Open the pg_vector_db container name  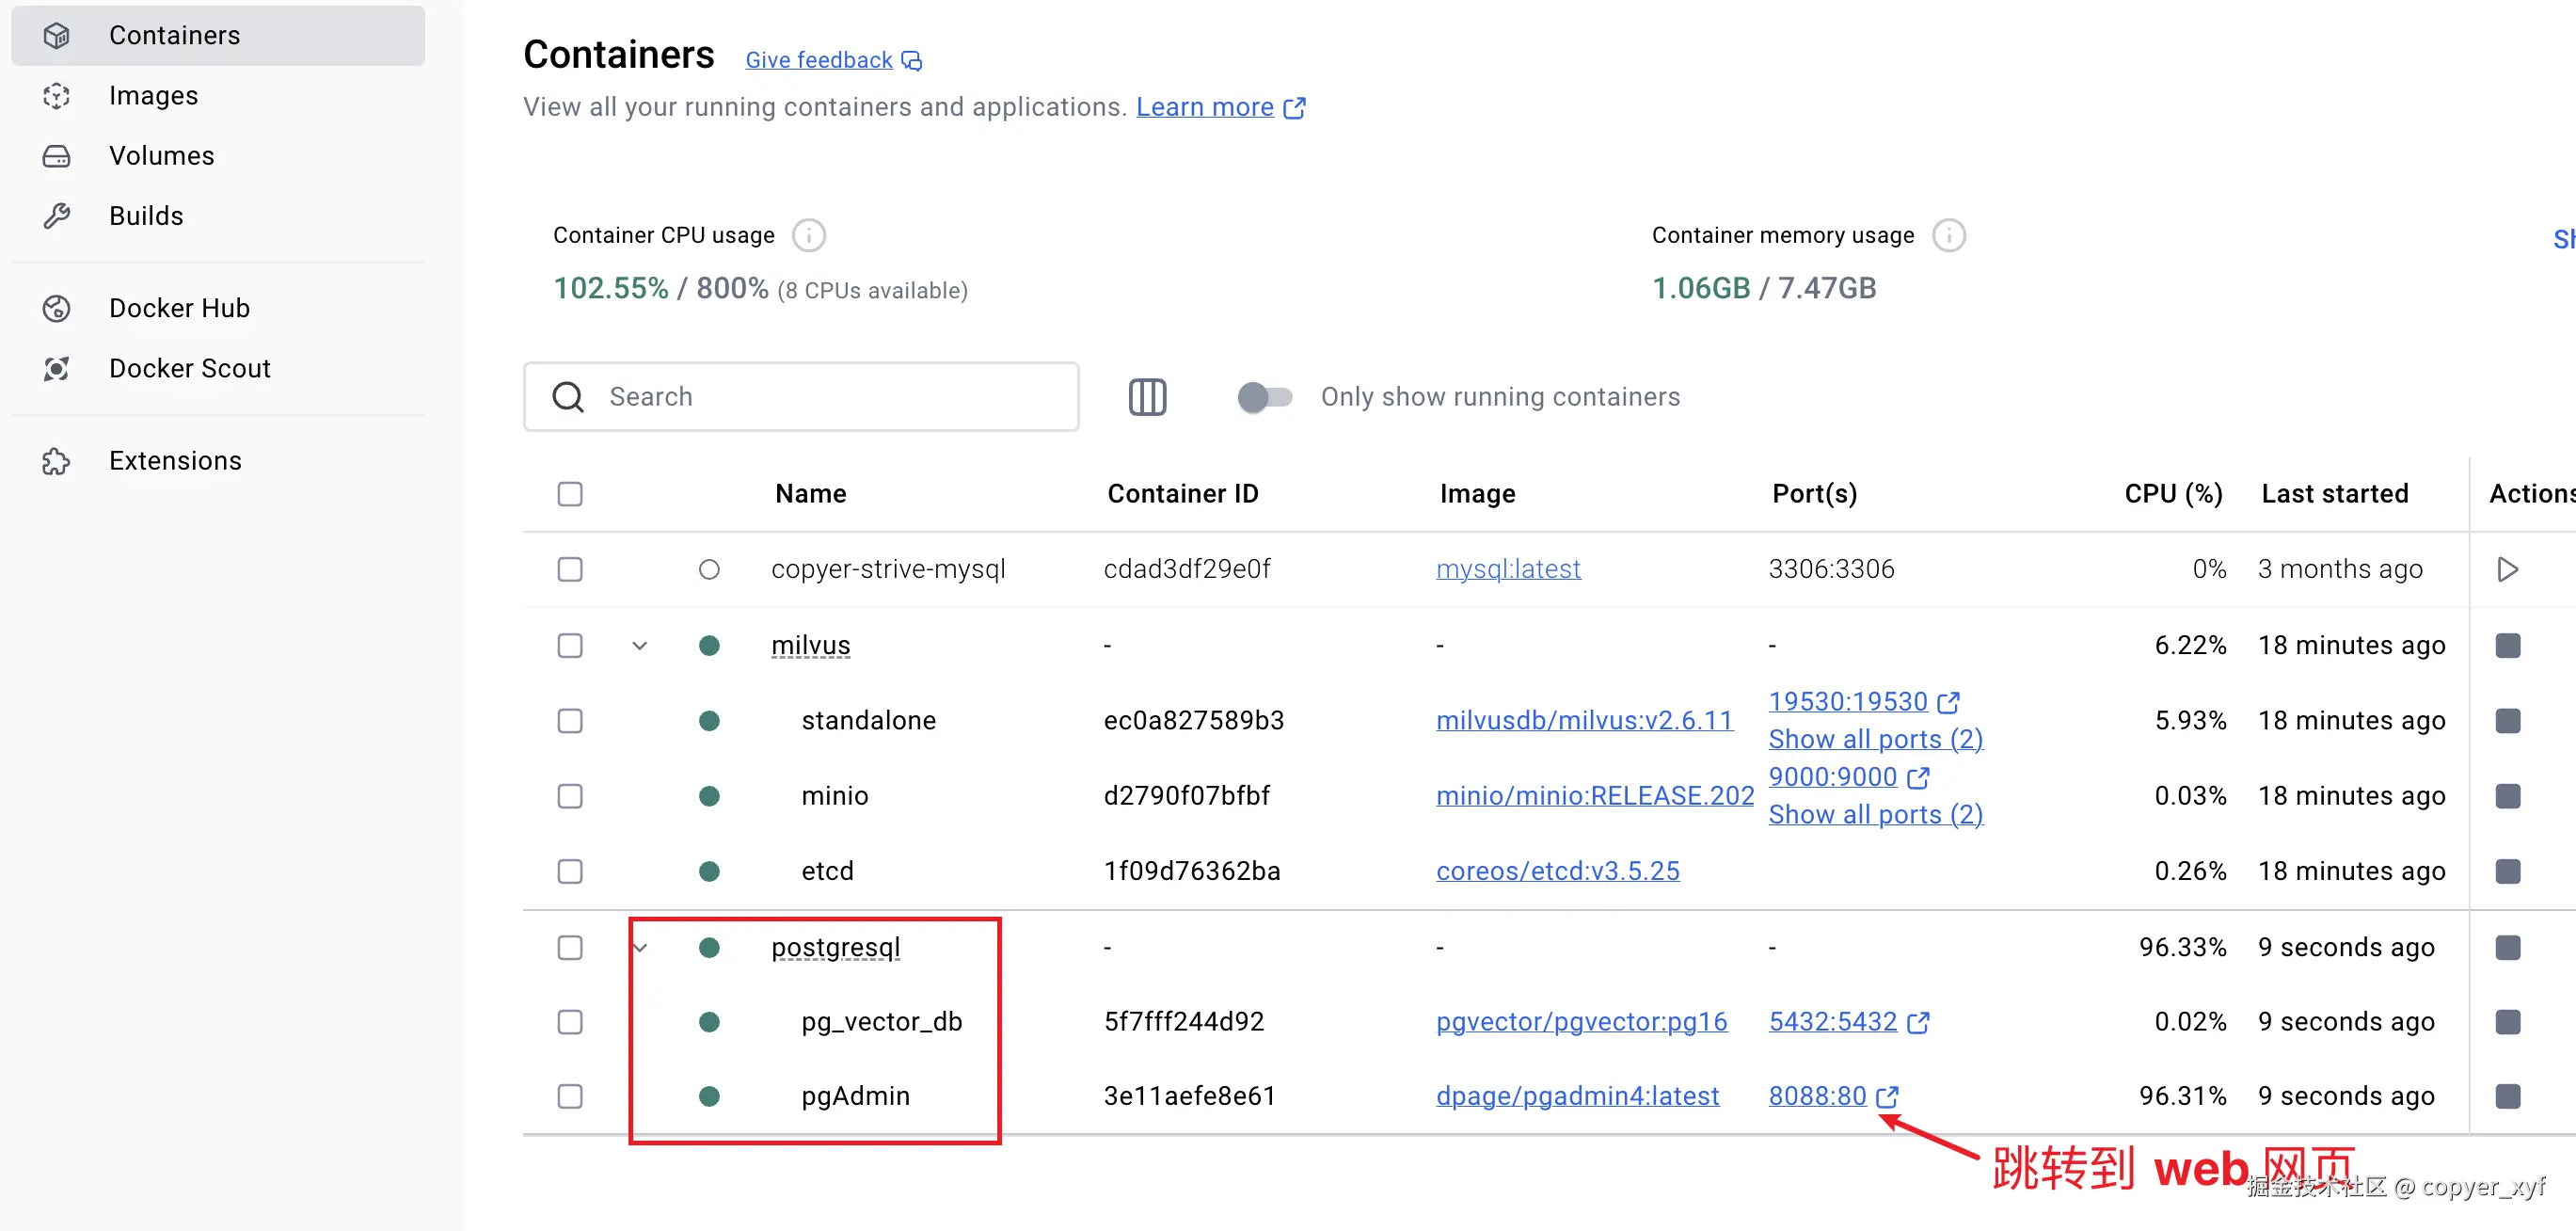click(x=881, y=1021)
